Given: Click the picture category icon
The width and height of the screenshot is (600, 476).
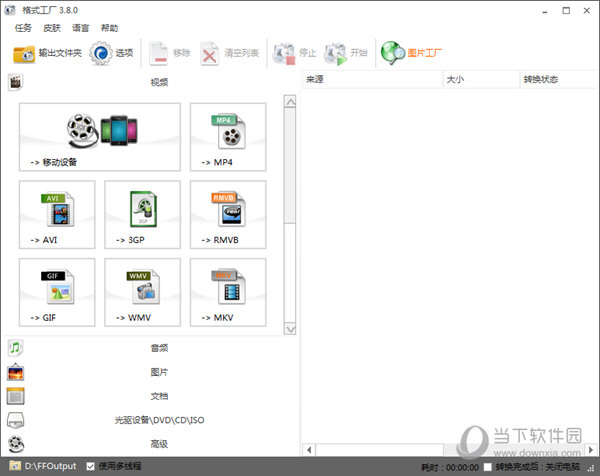Looking at the screenshot, I should click(x=15, y=372).
